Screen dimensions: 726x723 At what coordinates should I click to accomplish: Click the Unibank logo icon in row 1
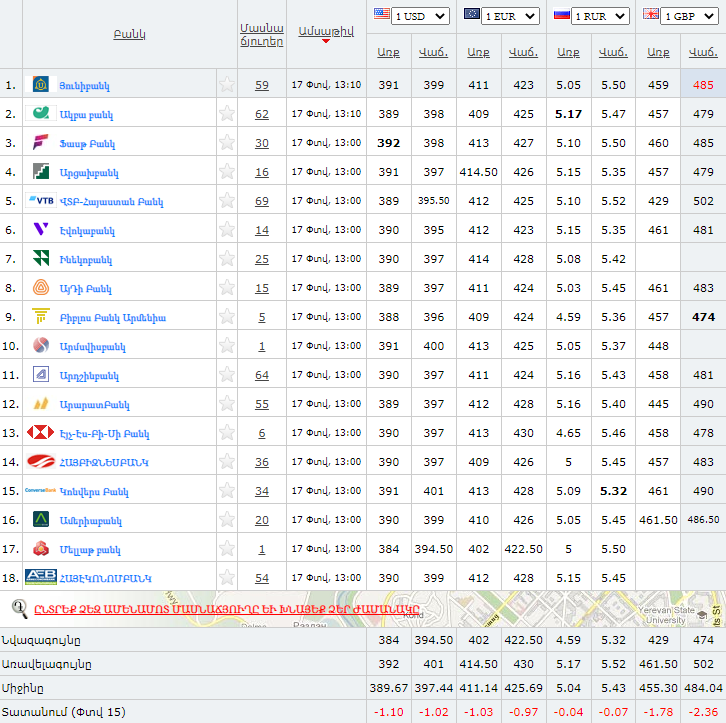pos(41,85)
